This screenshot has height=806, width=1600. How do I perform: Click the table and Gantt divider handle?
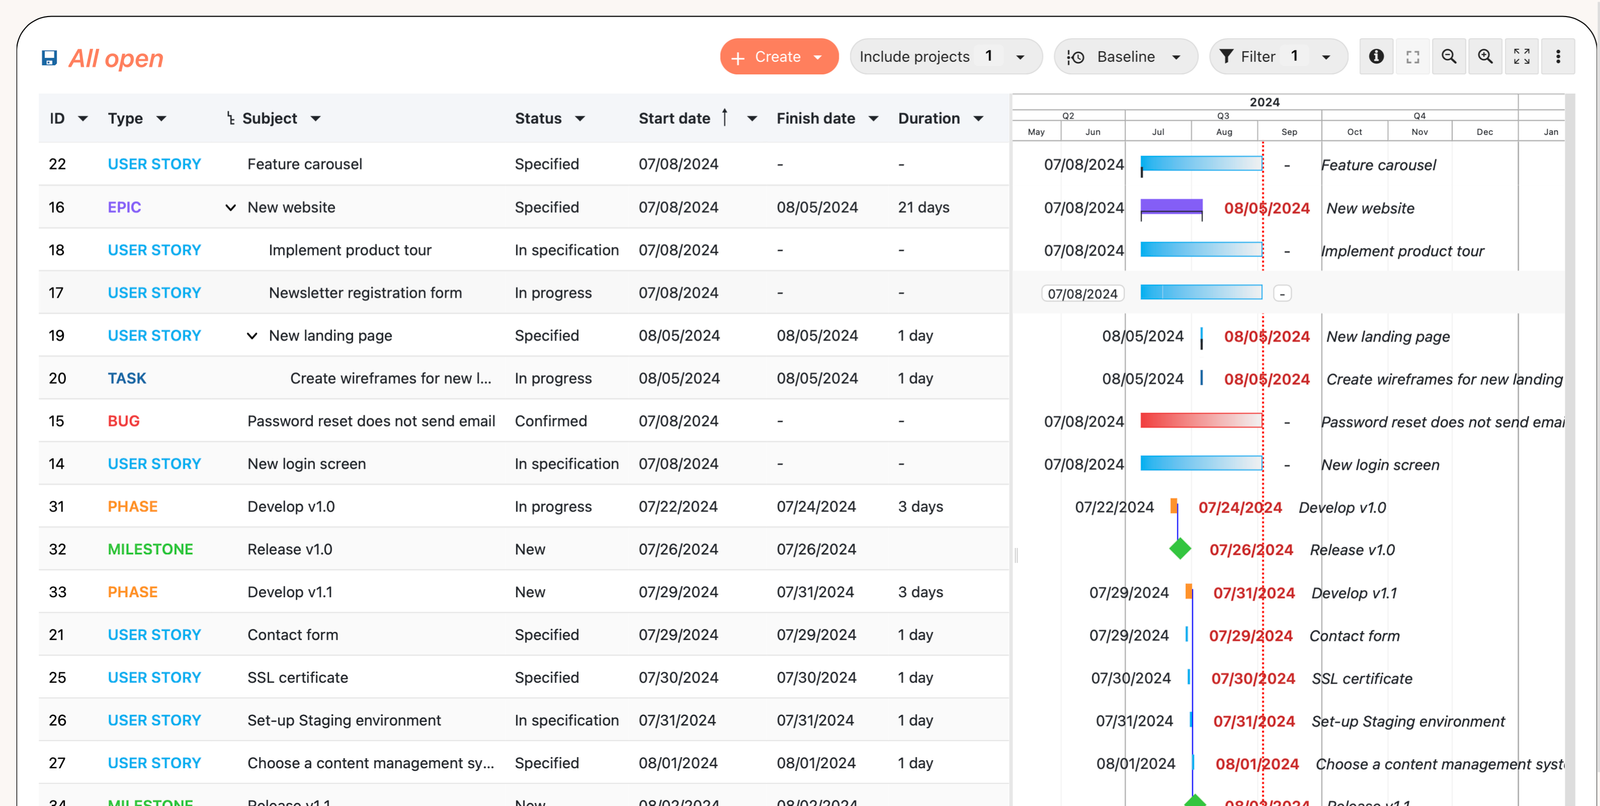point(1016,555)
